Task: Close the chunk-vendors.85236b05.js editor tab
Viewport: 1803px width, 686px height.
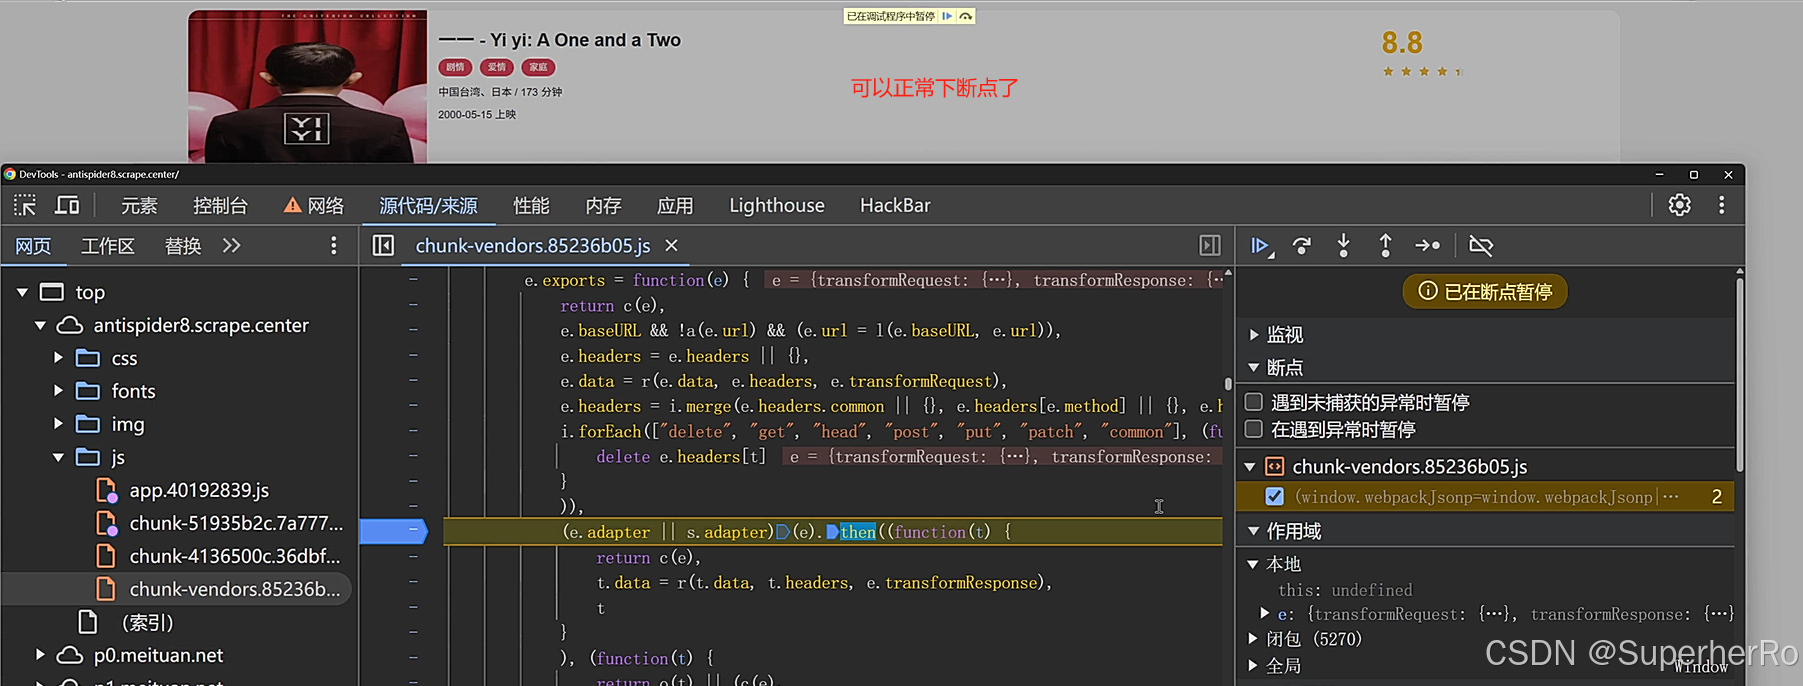Action: [672, 246]
